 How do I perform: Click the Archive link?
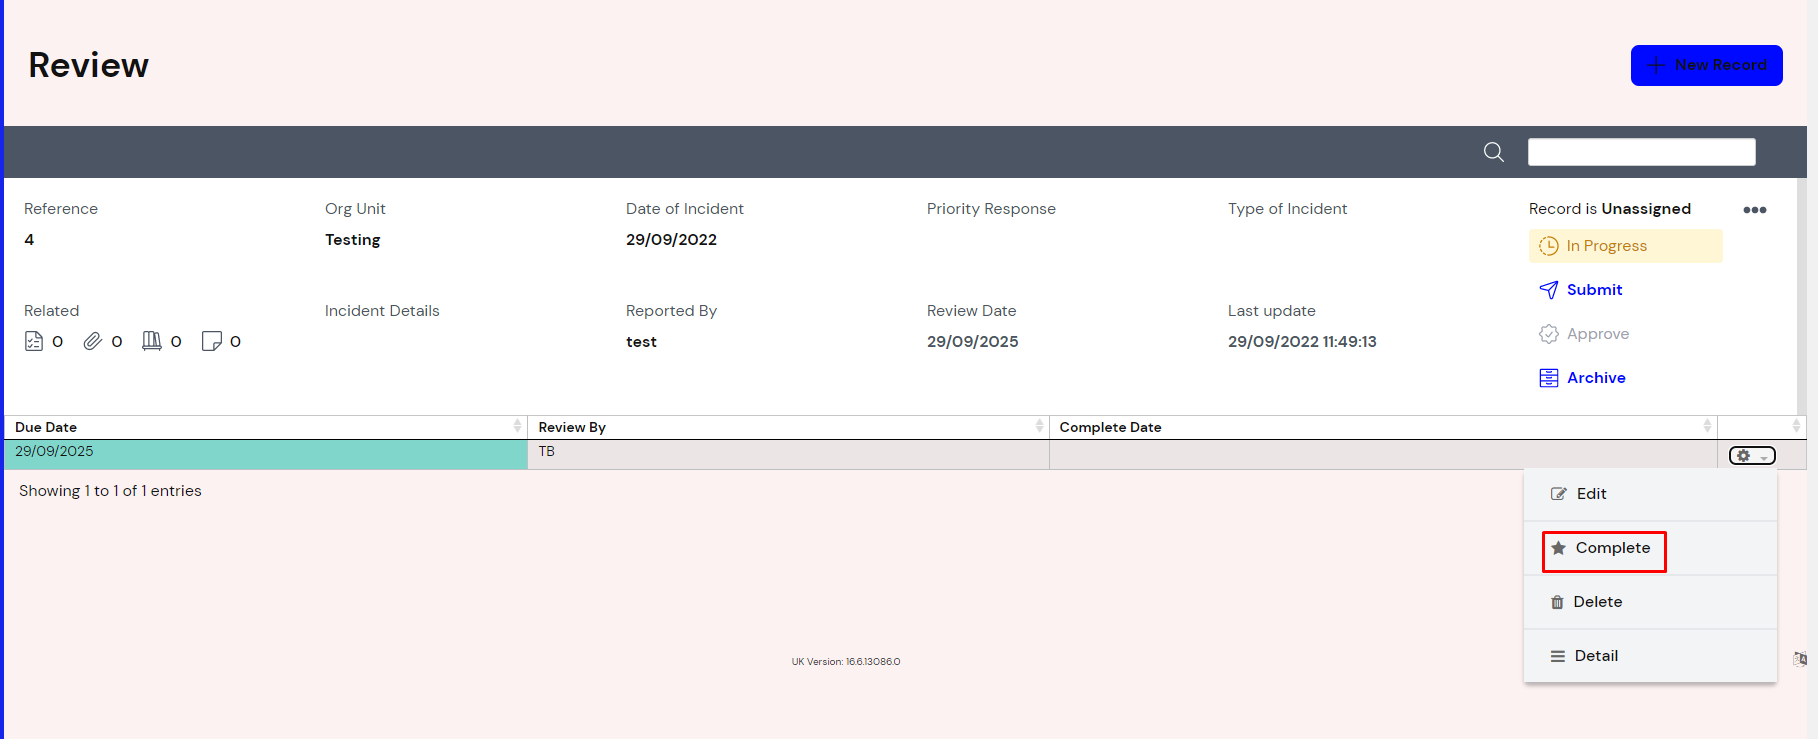[1595, 378]
